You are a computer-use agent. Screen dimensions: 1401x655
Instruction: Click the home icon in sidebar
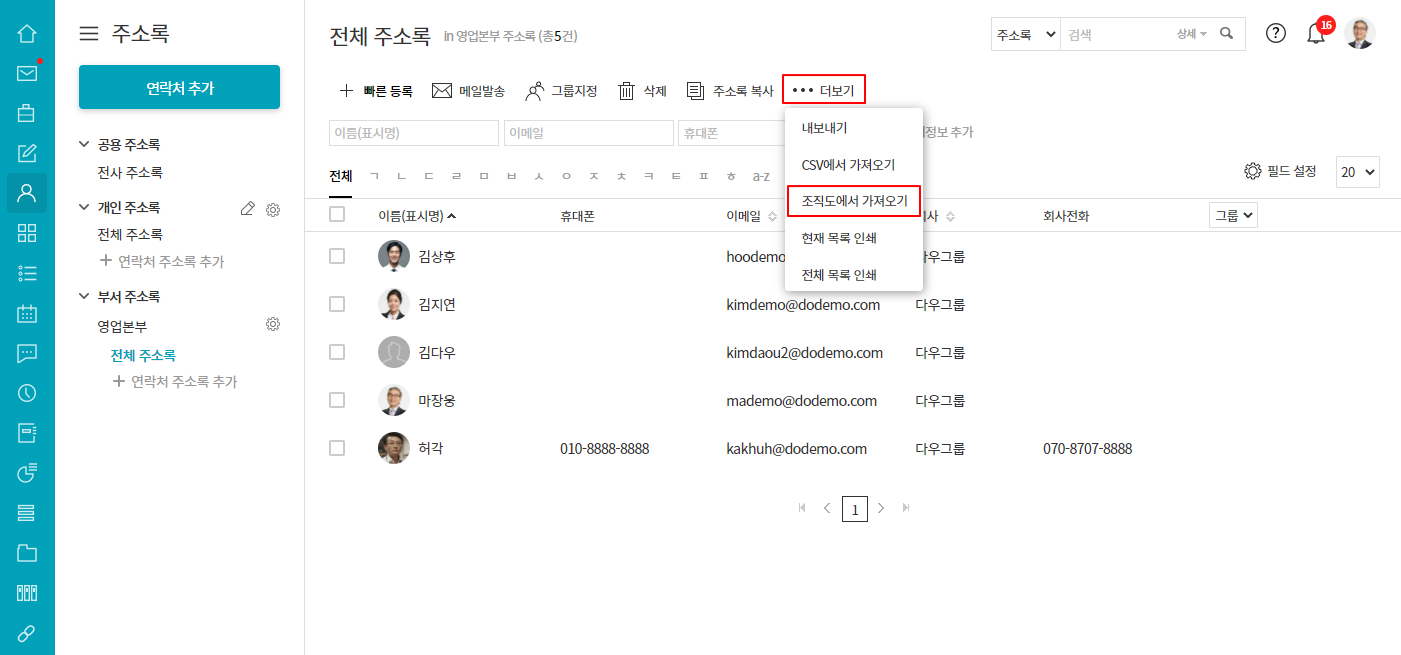click(x=27, y=33)
